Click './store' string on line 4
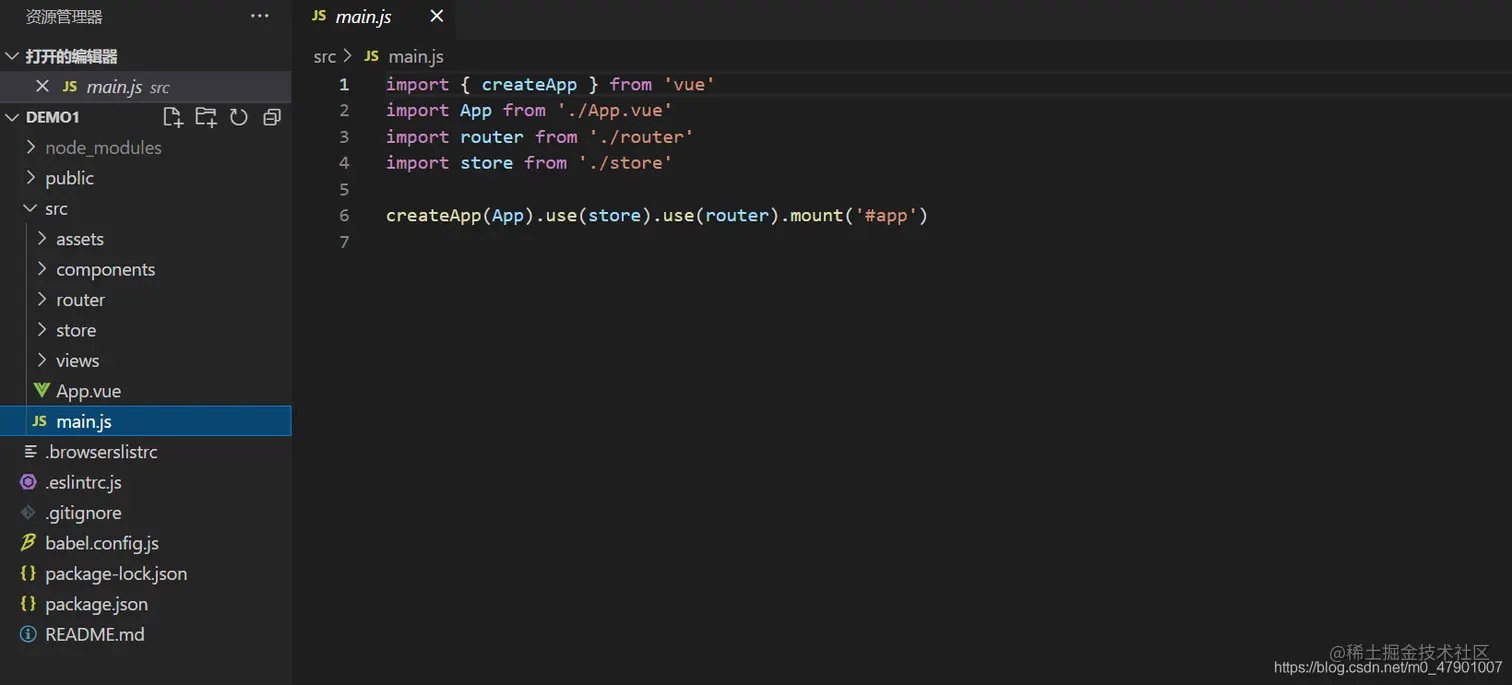The width and height of the screenshot is (1512, 685). click(x=625, y=162)
